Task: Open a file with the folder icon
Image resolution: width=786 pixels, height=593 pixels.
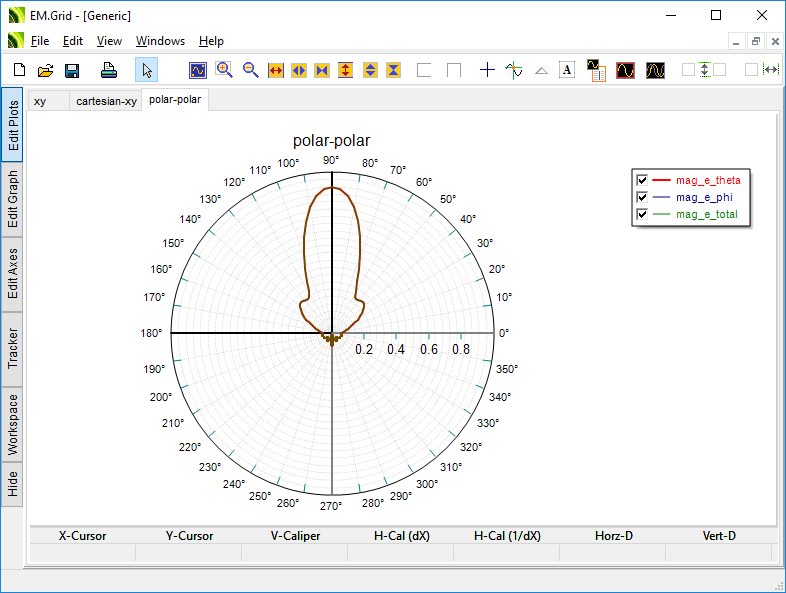Action: (45, 70)
